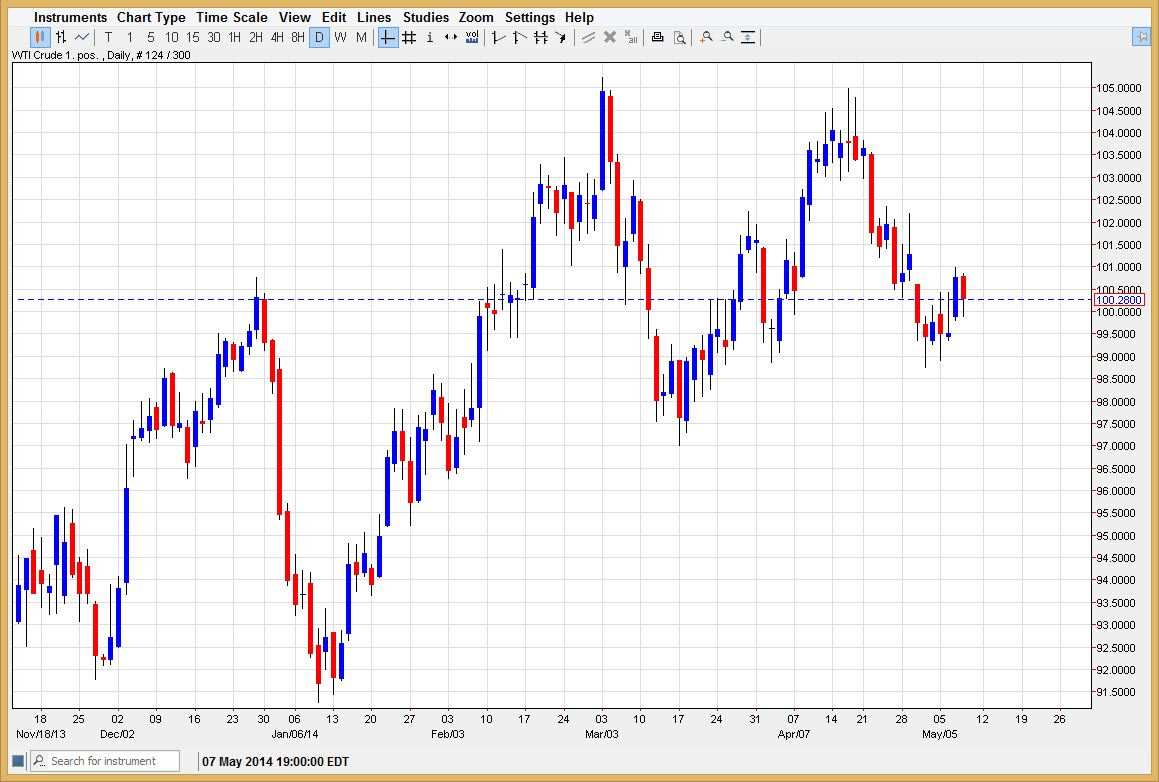Viewport: 1159px width, 782px height.
Task: Click the volume indicator icon
Action: 471,37
